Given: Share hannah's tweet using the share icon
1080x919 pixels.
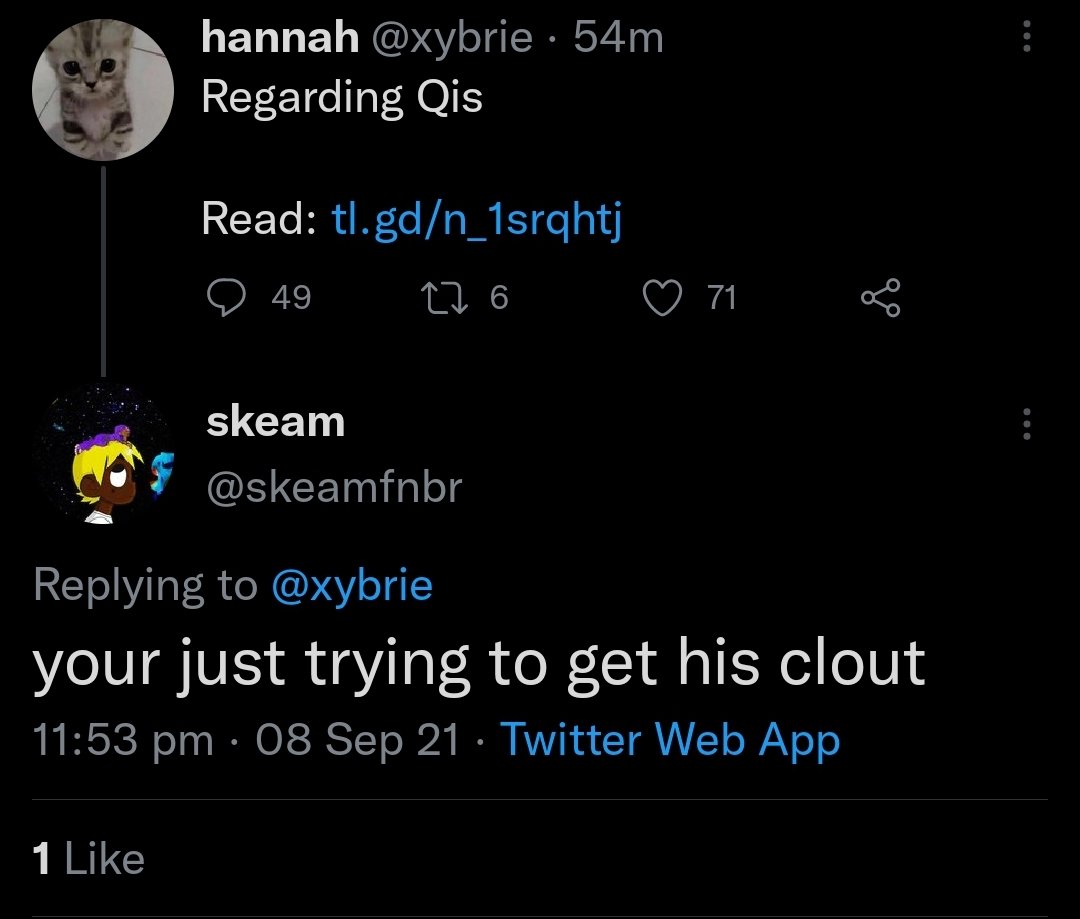Looking at the screenshot, I should click(880, 298).
